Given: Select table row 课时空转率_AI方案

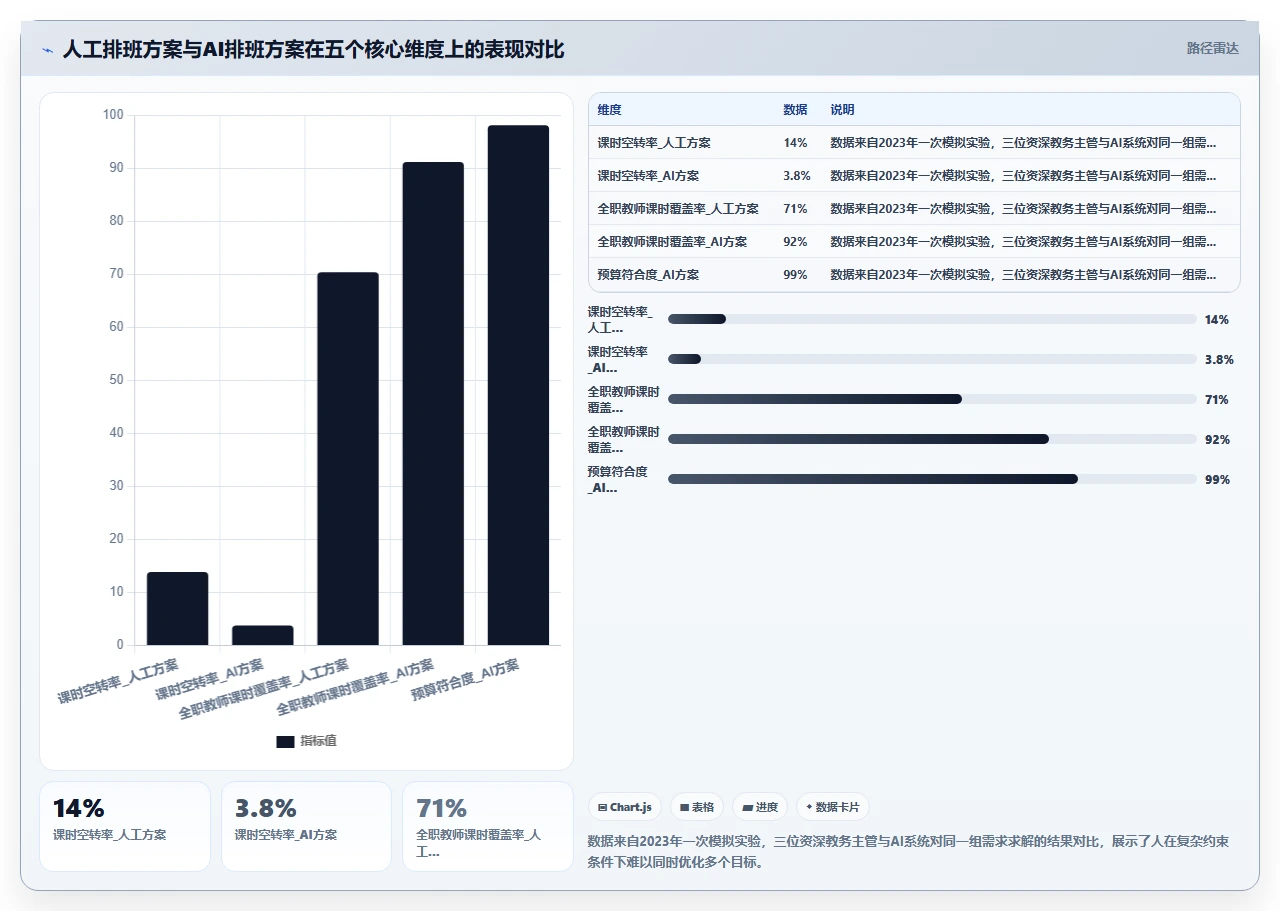Looking at the screenshot, I should point(914,176).
